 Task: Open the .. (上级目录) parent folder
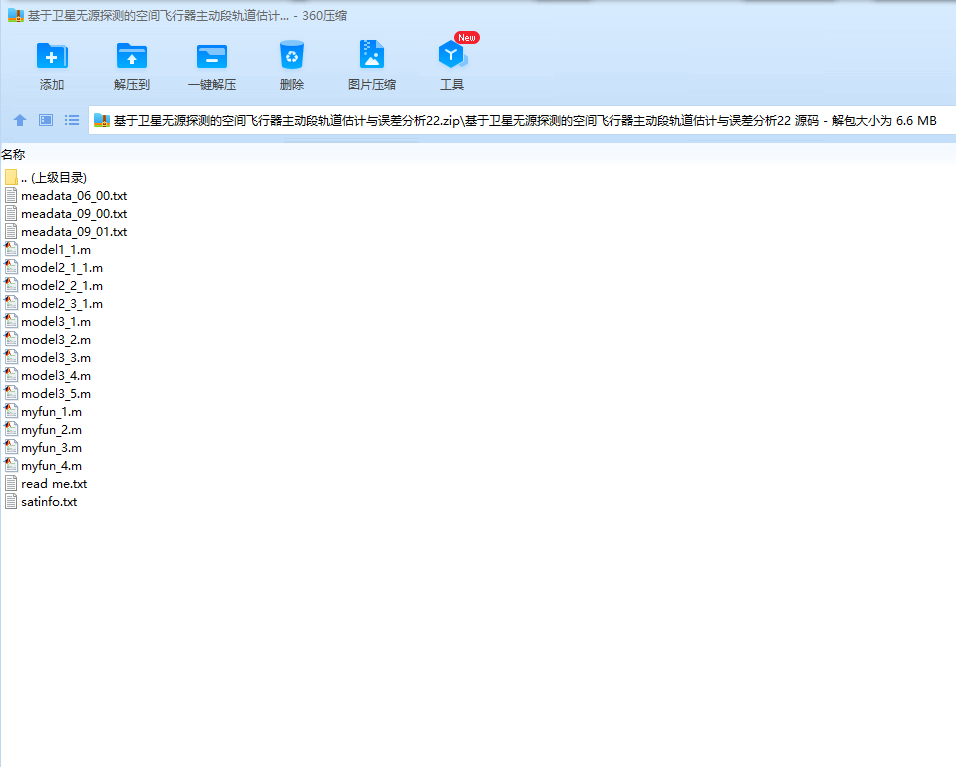pyautogui.click(x=46, y=177)
